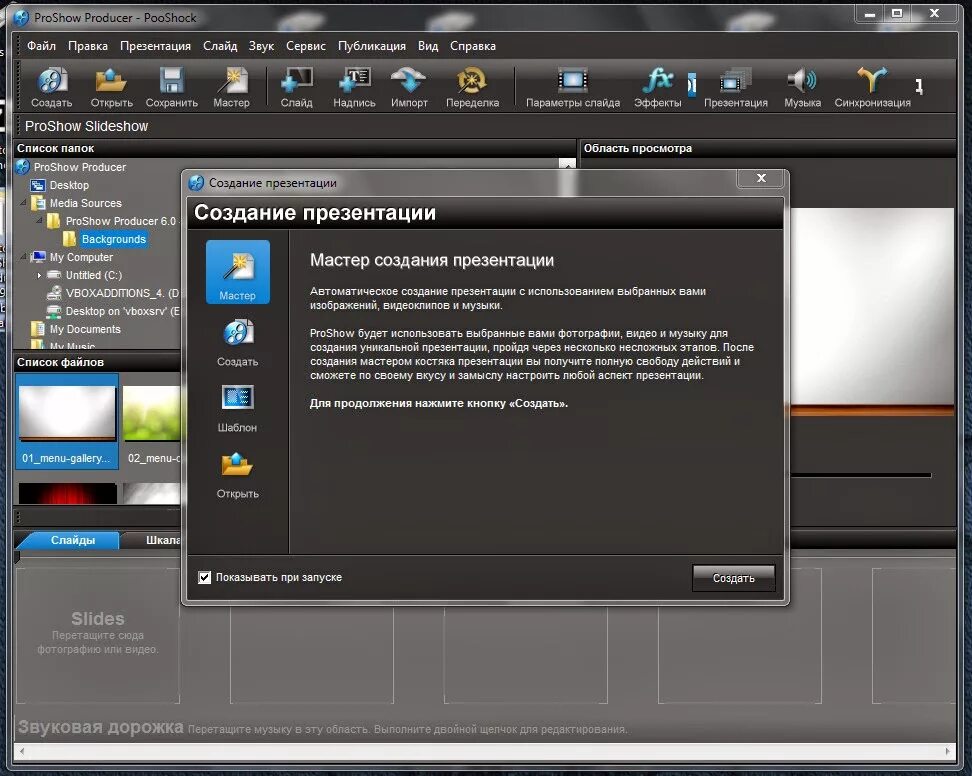The width and height of the screenshot is (972, 776).
Task: Click the Презентация toolbar icon
Action: click(736, 87)
